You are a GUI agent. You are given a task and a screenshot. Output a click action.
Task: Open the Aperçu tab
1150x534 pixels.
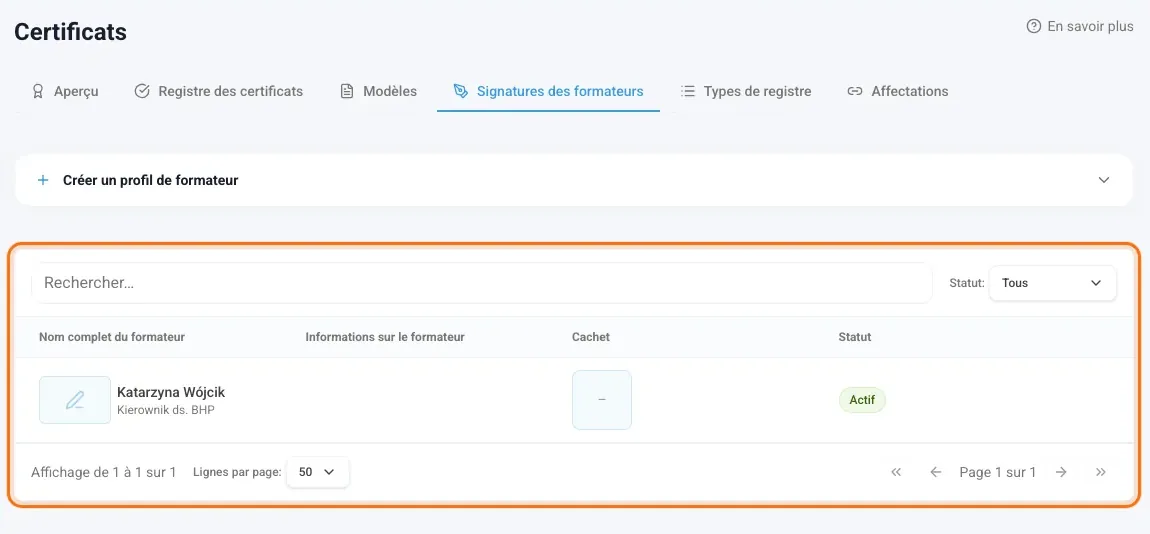65,91
